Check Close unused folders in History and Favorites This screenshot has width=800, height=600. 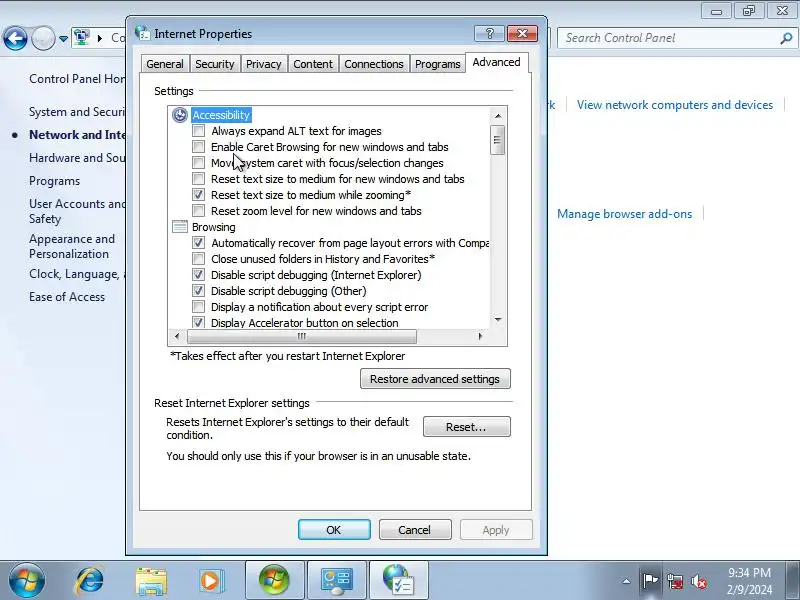(x=198, y=259)
